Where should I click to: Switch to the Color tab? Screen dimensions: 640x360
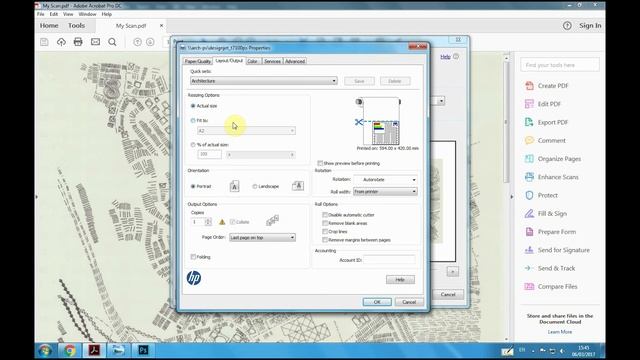click(253, 61)
